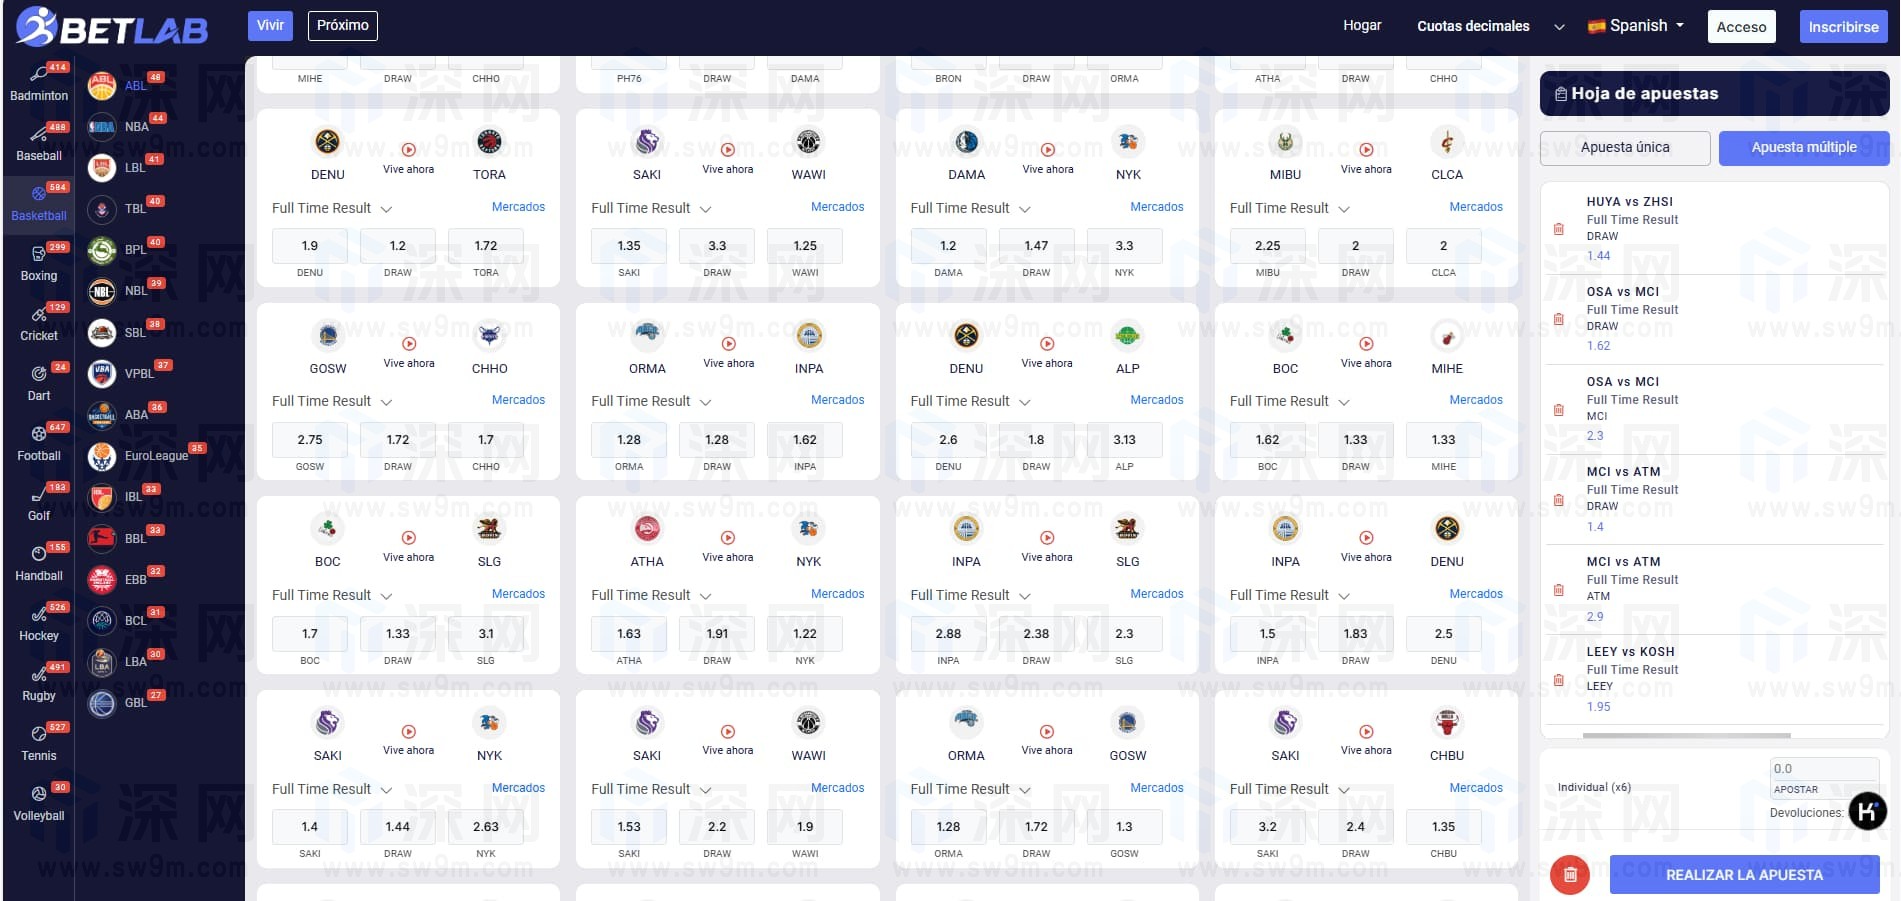This screenshot has width=1901, height=901.
Task: Open the EuroLeague league entry
Action: pos(102,456)
